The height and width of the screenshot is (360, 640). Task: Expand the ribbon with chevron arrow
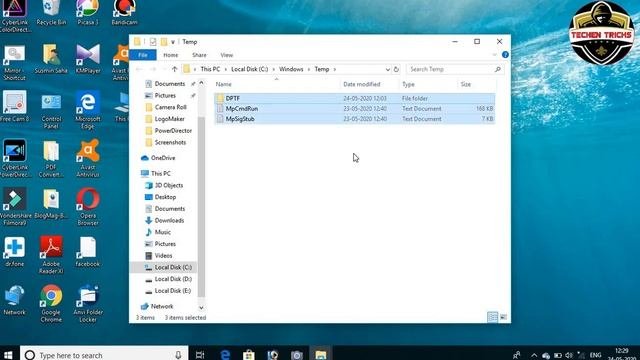(494, 55)
